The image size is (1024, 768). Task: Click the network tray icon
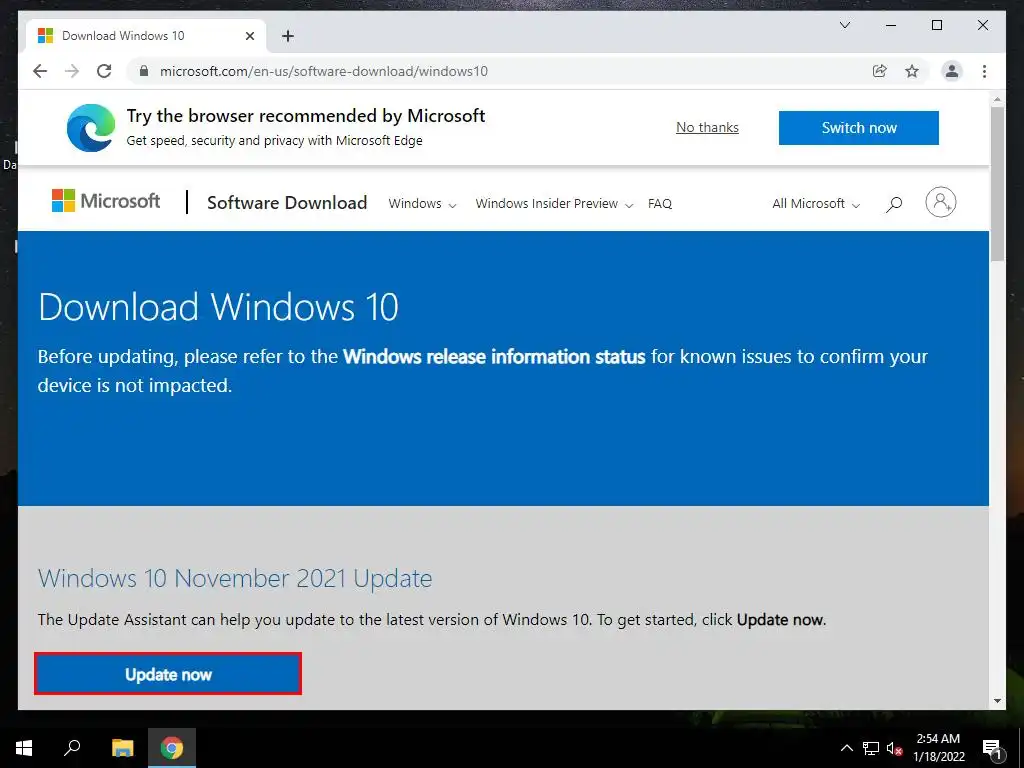pos(871,748)
